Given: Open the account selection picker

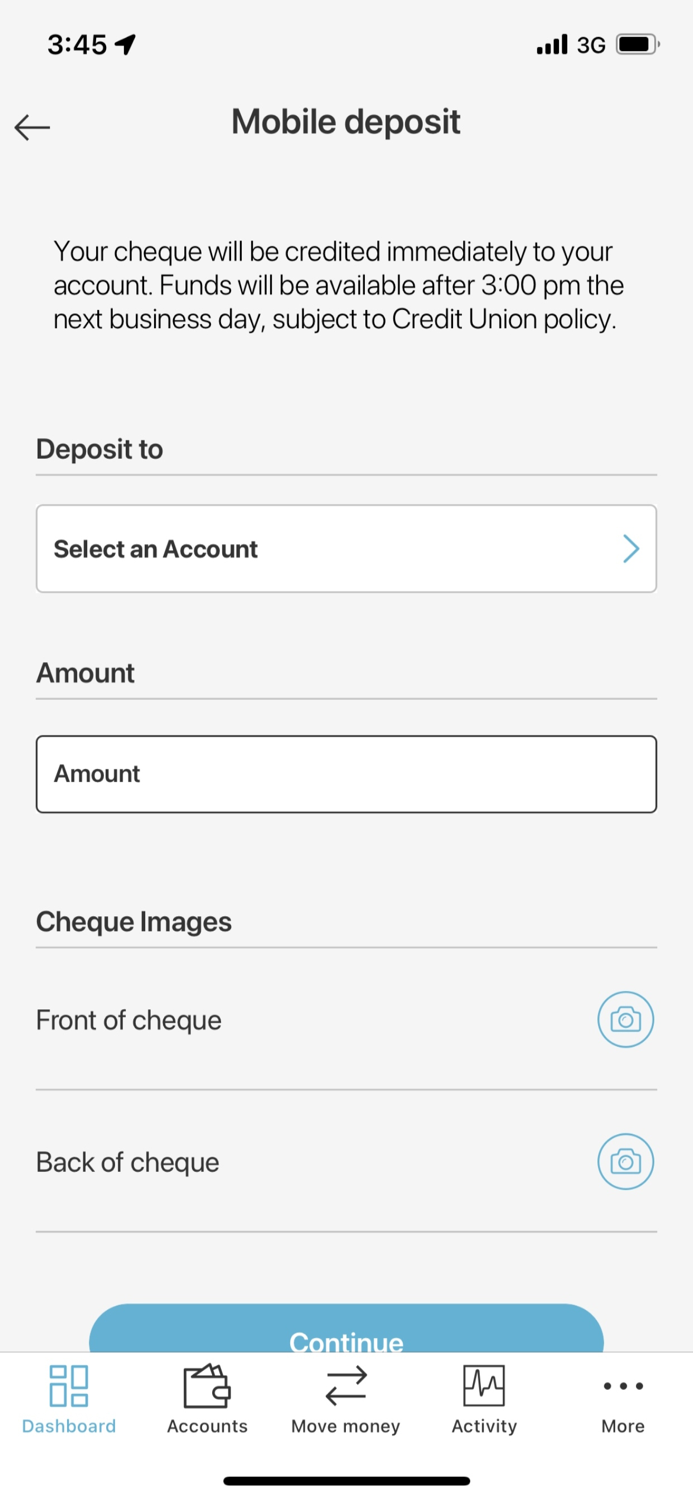Looking at the screenshot, I should pos(346,548).
